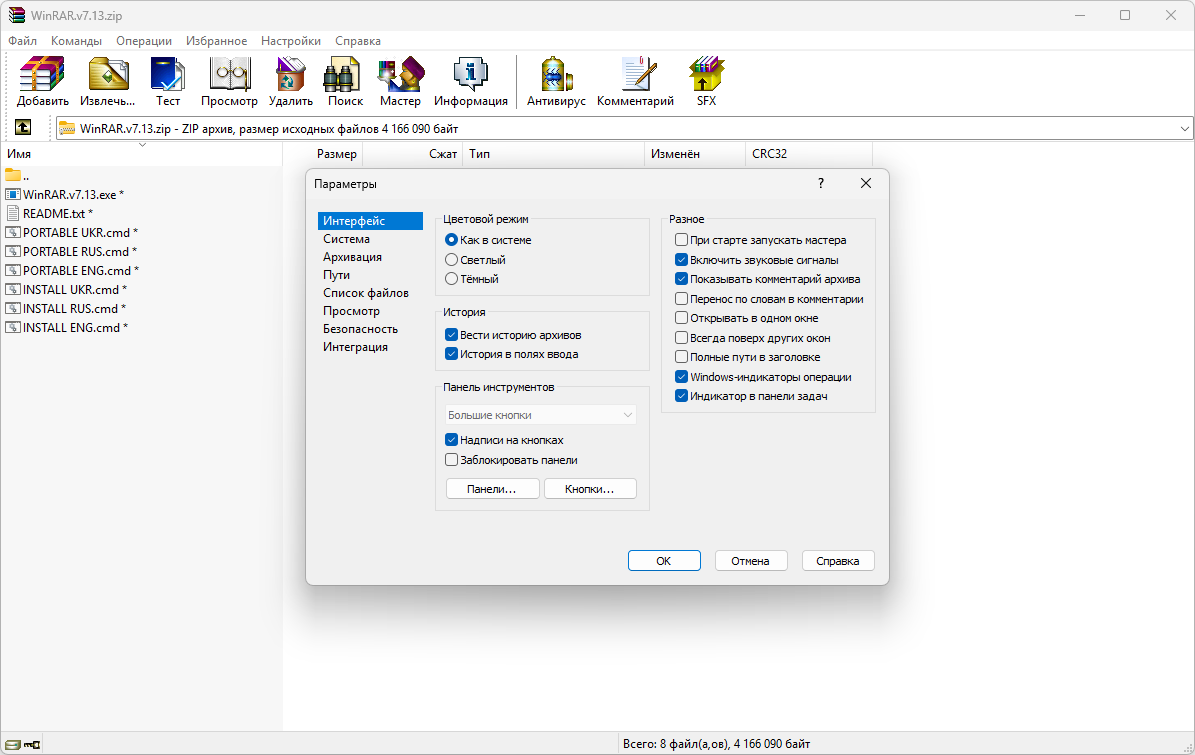The width and height of the screenshot is (1195, 755).
Task: Open the Избранное menu
Action: [x=216, y=41]
